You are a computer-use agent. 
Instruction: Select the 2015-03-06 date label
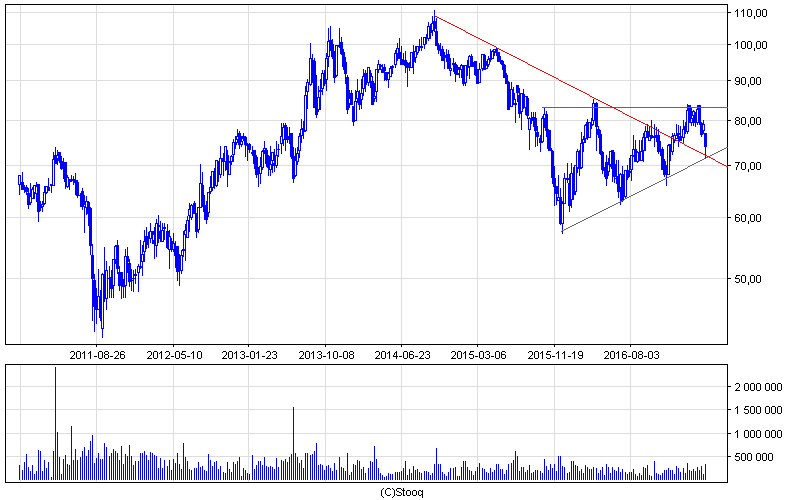coord(478,355)
